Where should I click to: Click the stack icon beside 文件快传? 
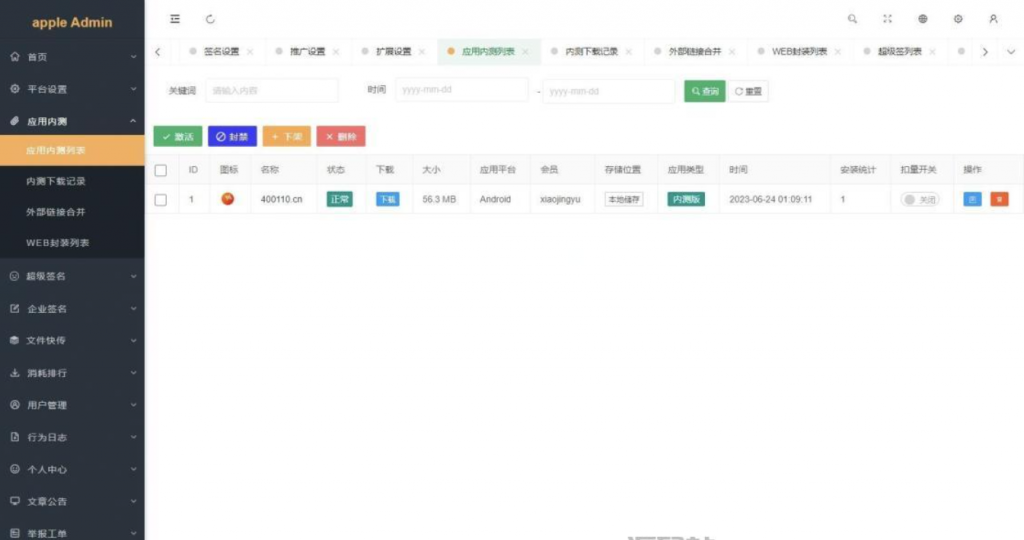tap(14, 340)
